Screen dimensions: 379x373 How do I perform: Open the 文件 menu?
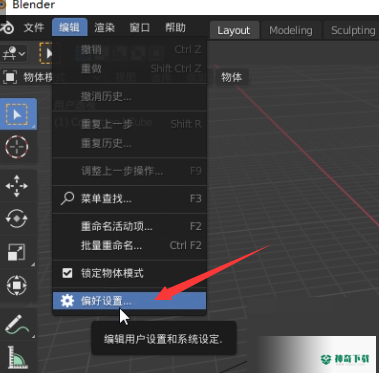click(34, 28)
